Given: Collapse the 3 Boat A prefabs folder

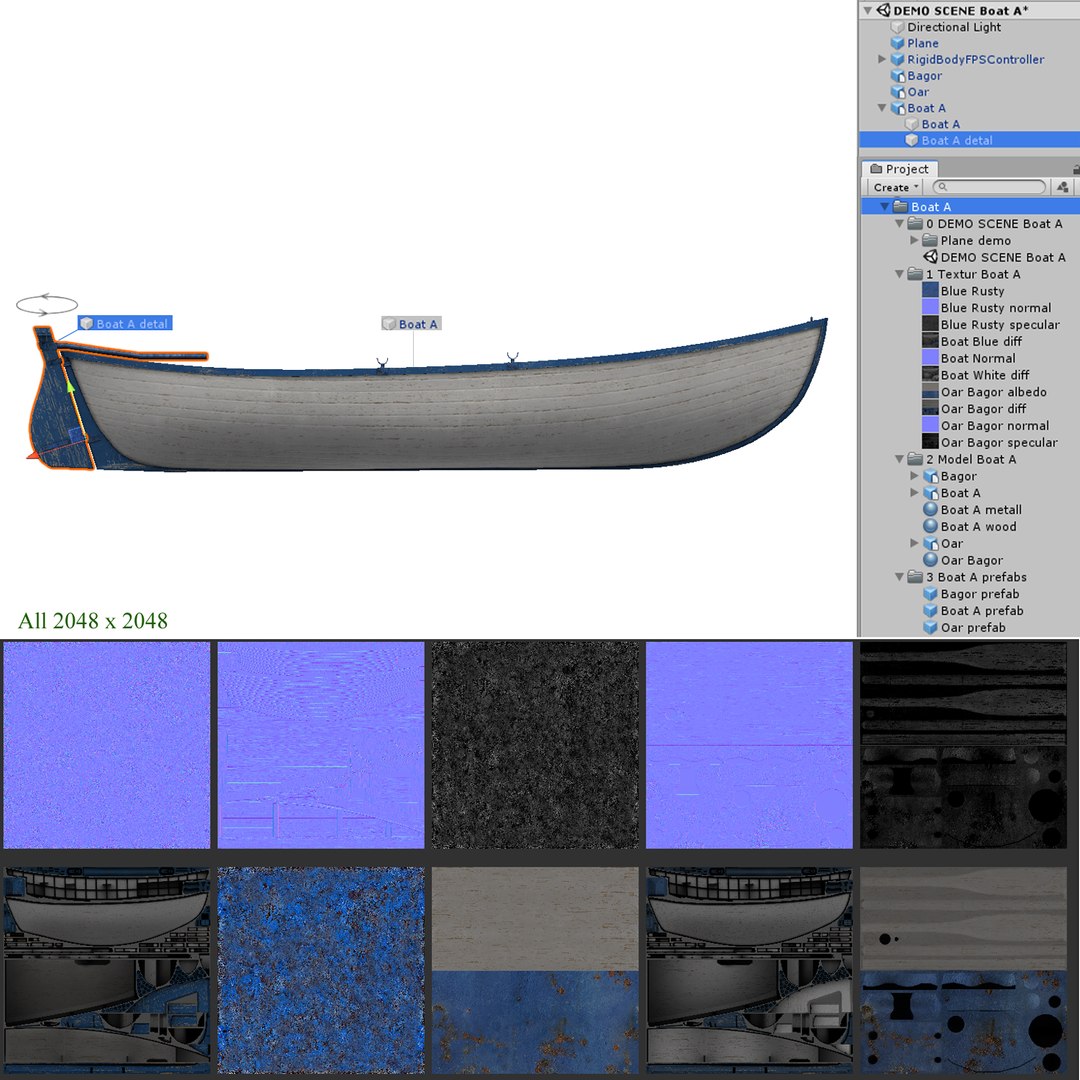Looking at the screenshot, I should 900,577.
